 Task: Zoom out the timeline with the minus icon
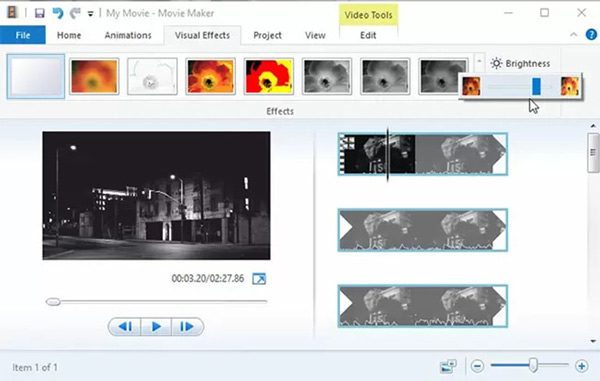coord(477,366)
